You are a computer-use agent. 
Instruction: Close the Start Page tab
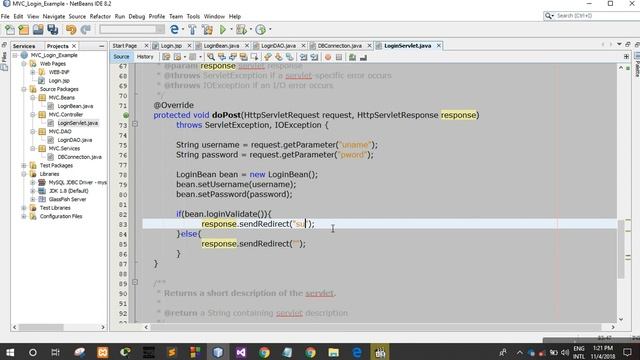pos(146,46)
